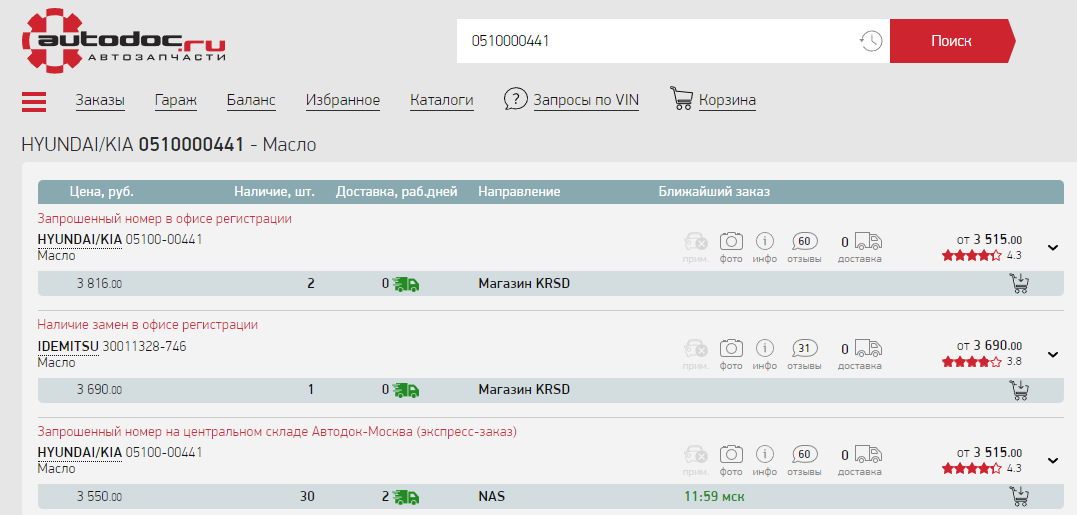Open Каталоги menu item

[x=442, y=101]
